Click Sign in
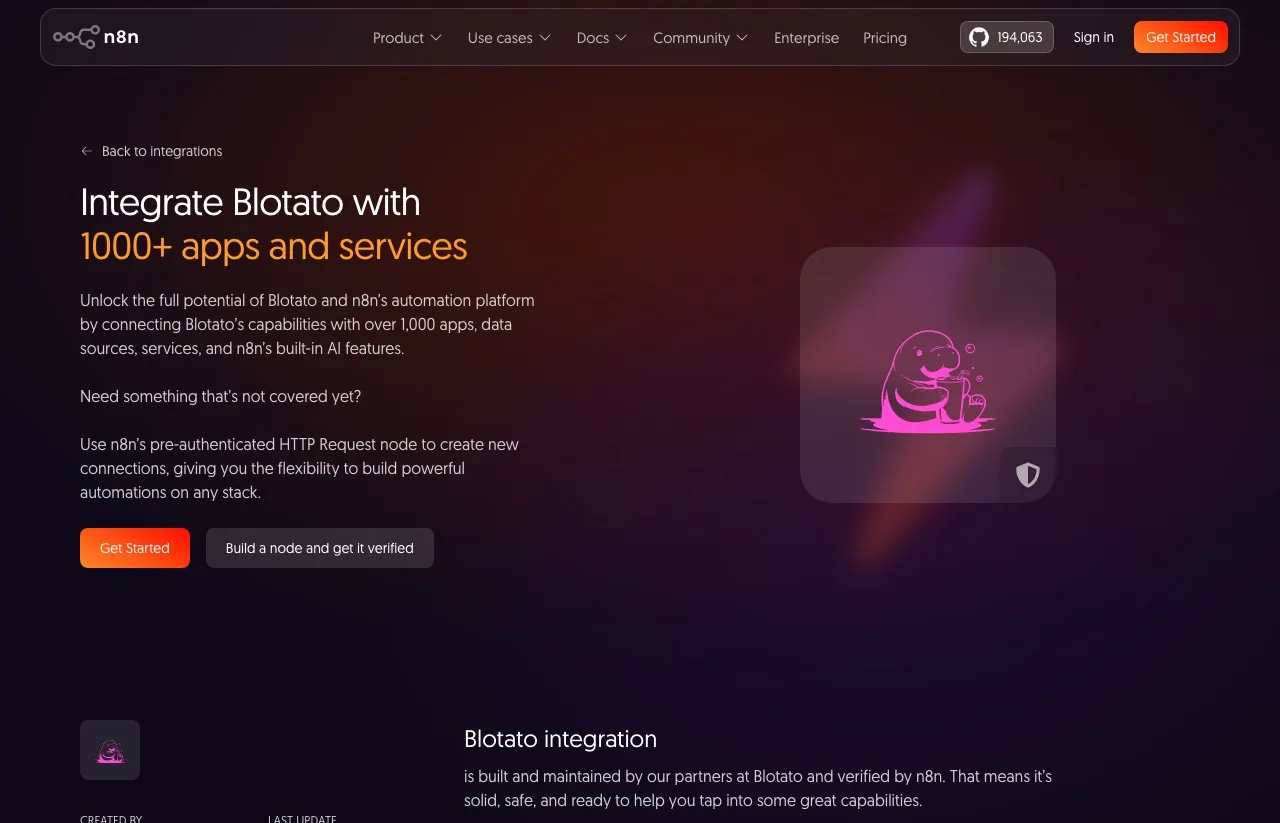 pyautogui.click(x=1094, y=37)
